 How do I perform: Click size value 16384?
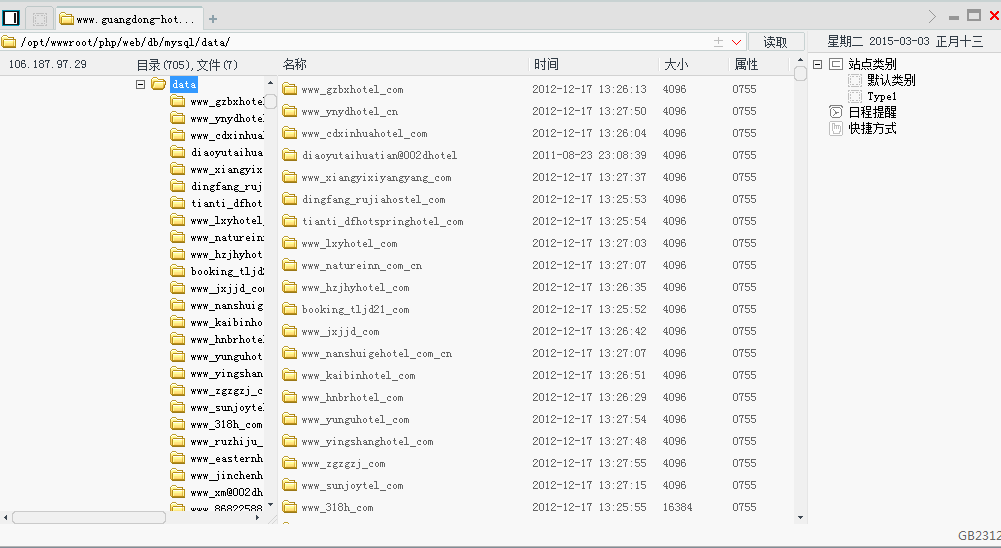677,507
